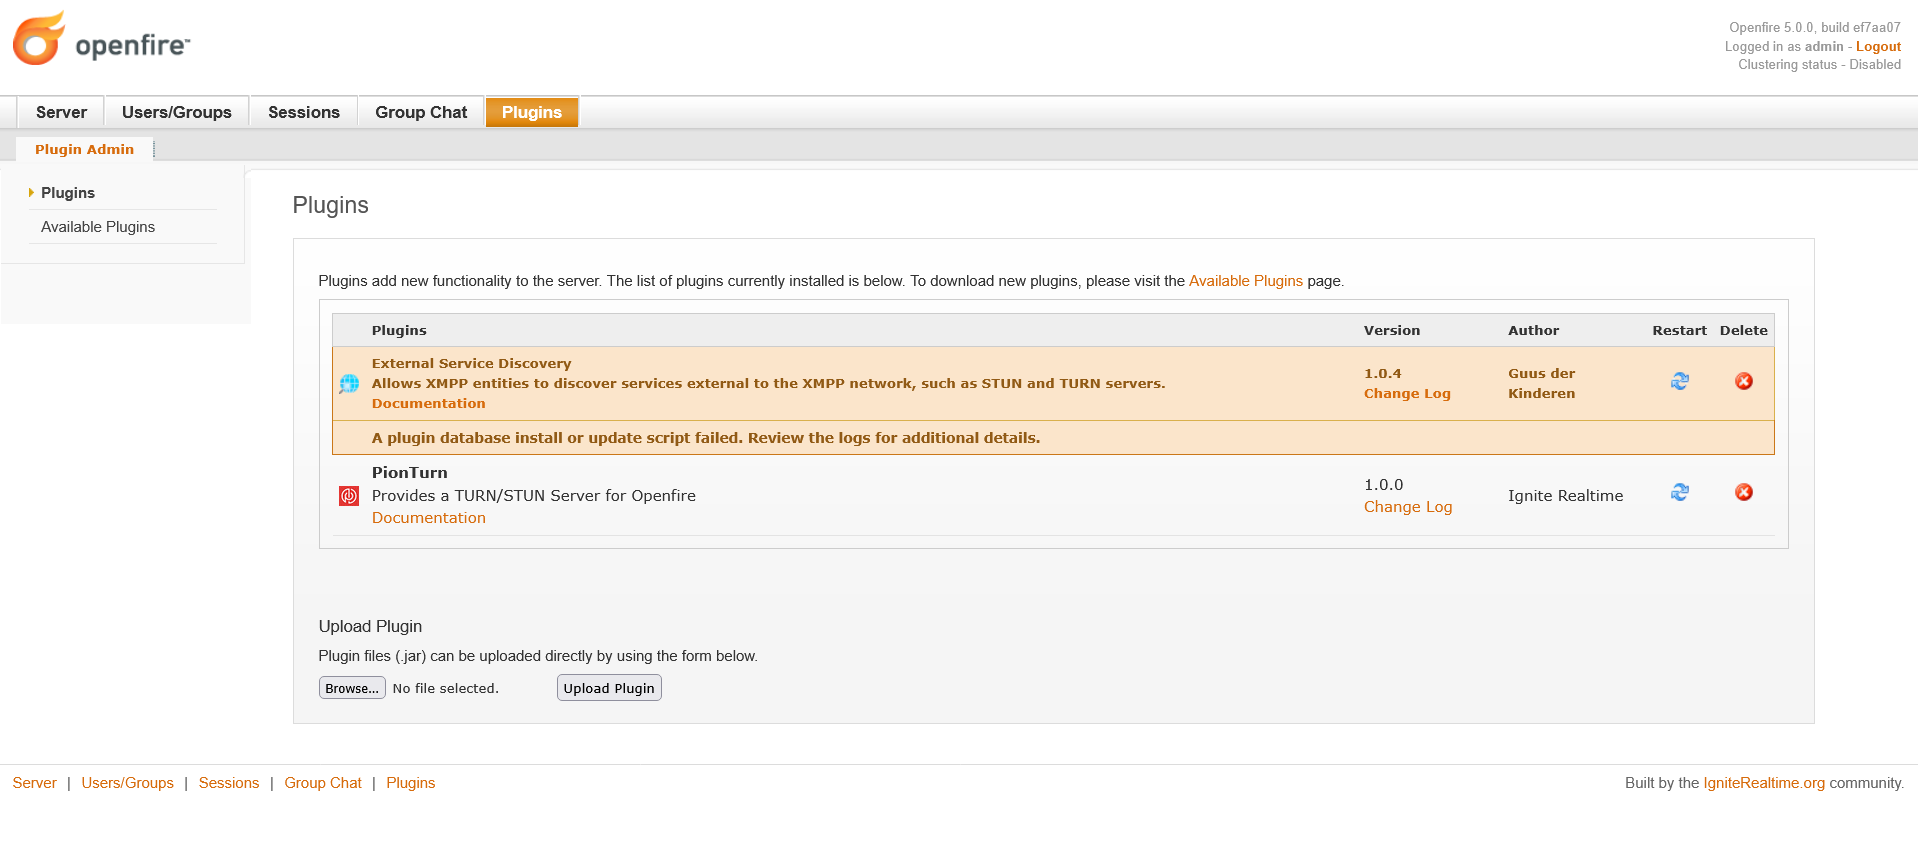The image size is (1918, 845).
Task: Click the PionTurn plugin name
Action: point(410,473)
